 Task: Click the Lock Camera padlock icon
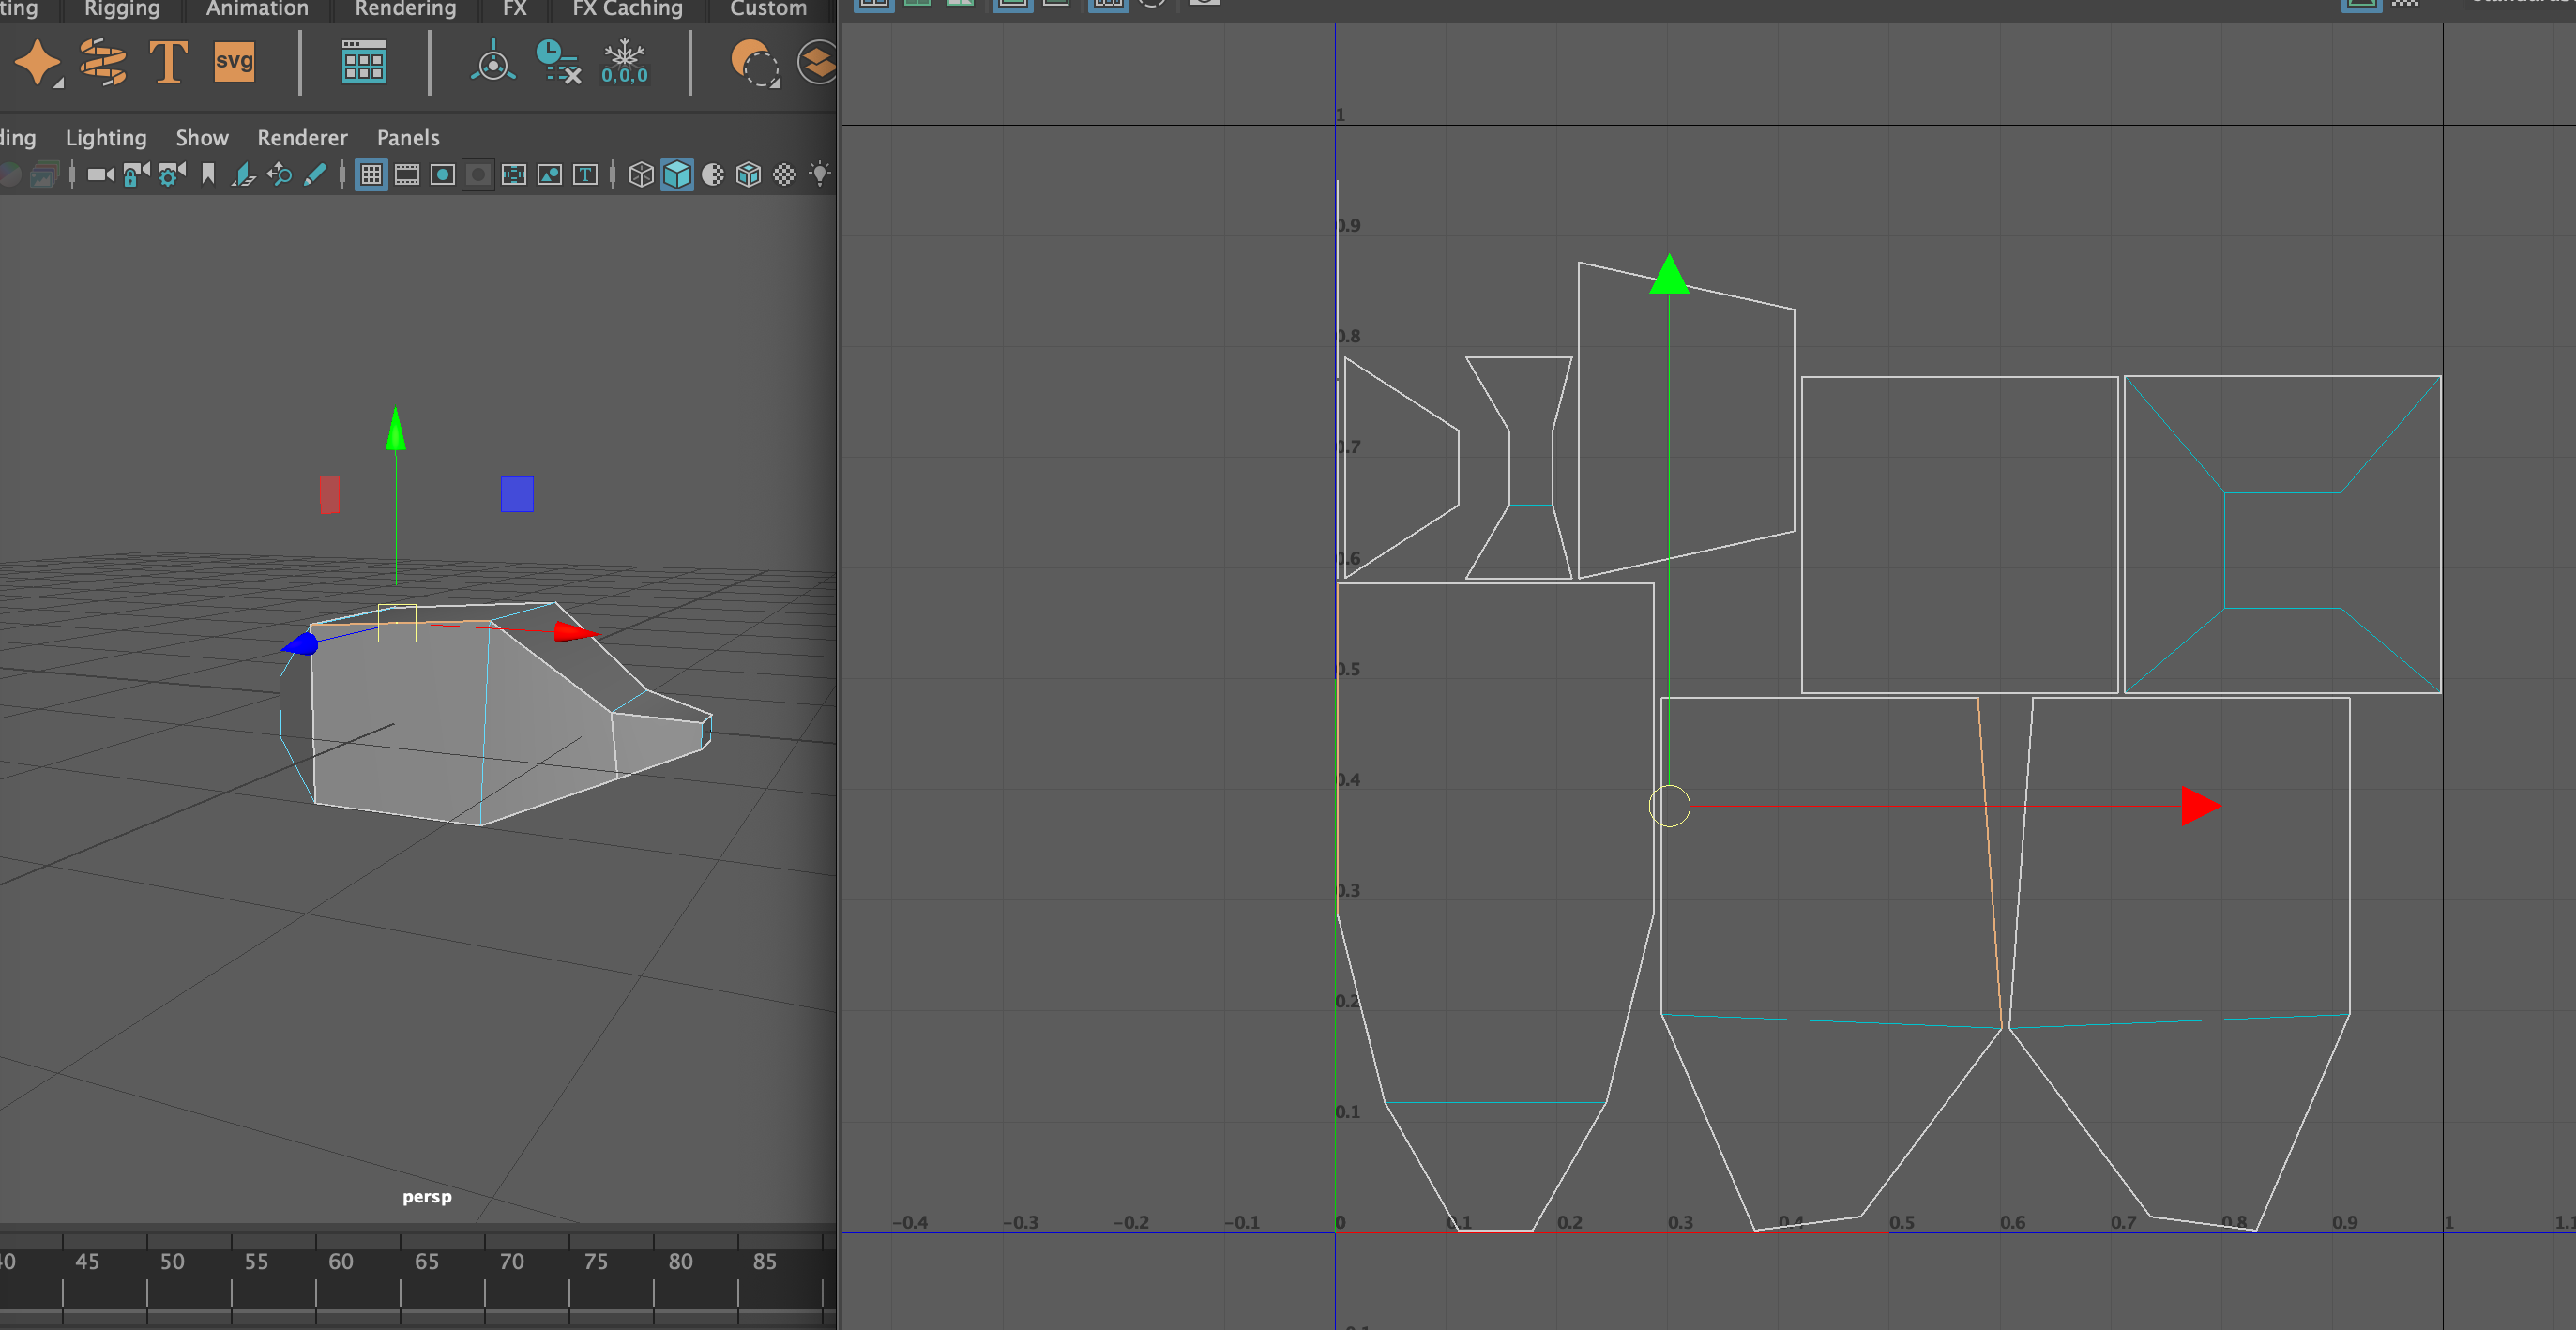pyautogui.click(x=135, y=175)
